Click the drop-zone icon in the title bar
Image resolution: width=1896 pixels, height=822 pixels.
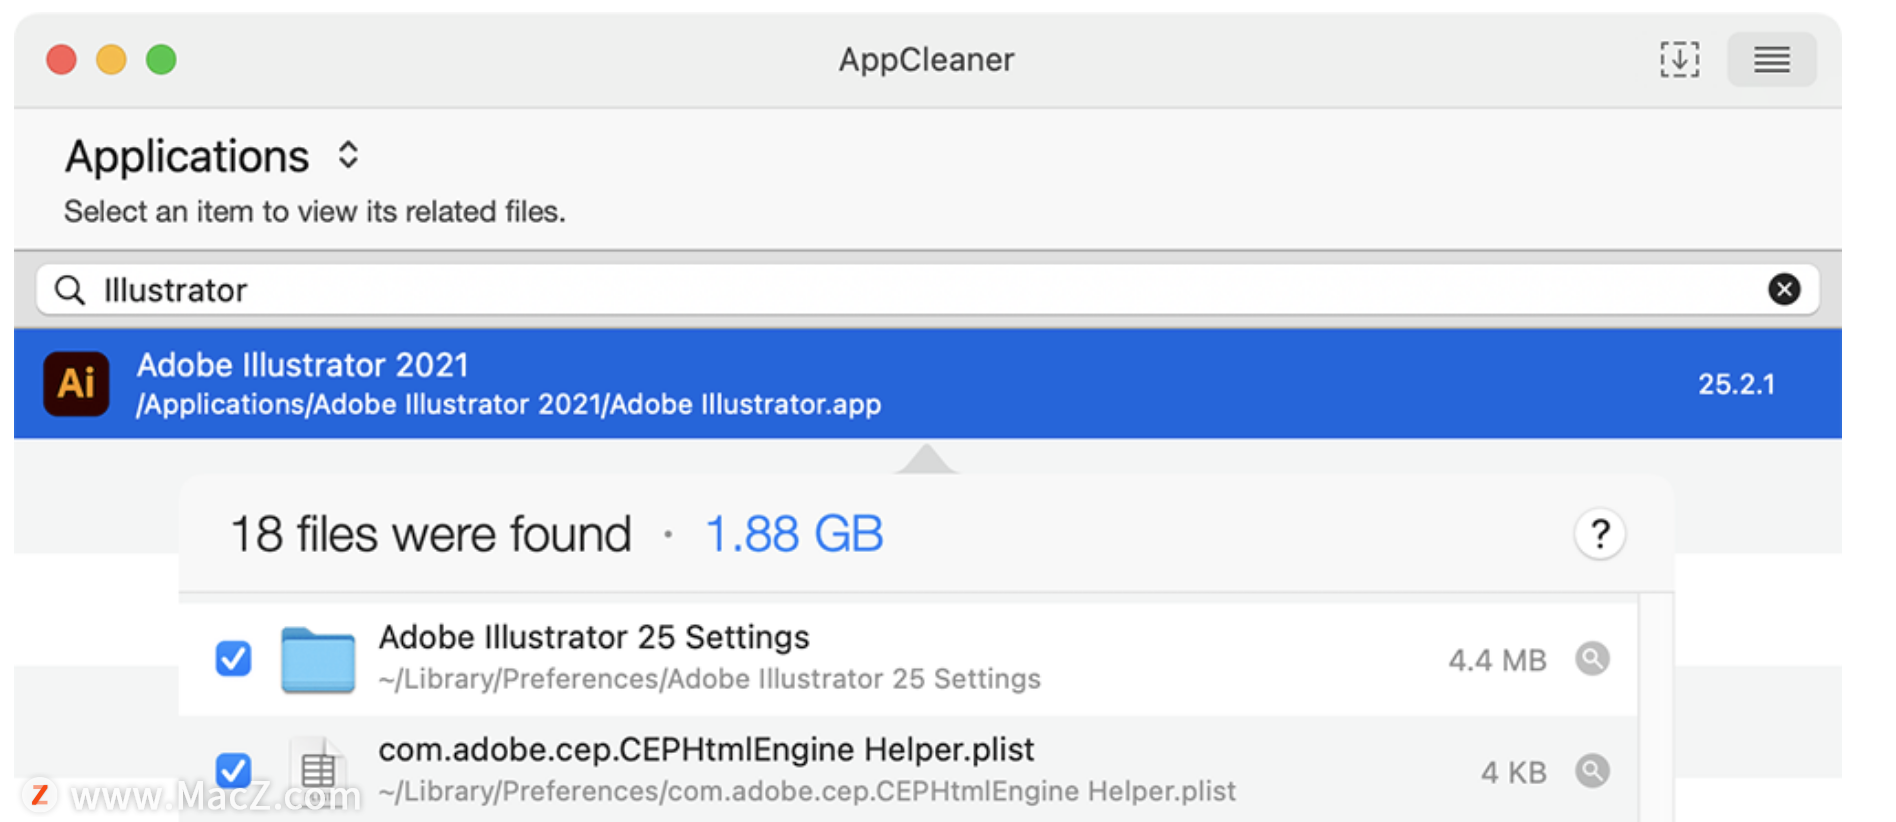click(1679, 60)
